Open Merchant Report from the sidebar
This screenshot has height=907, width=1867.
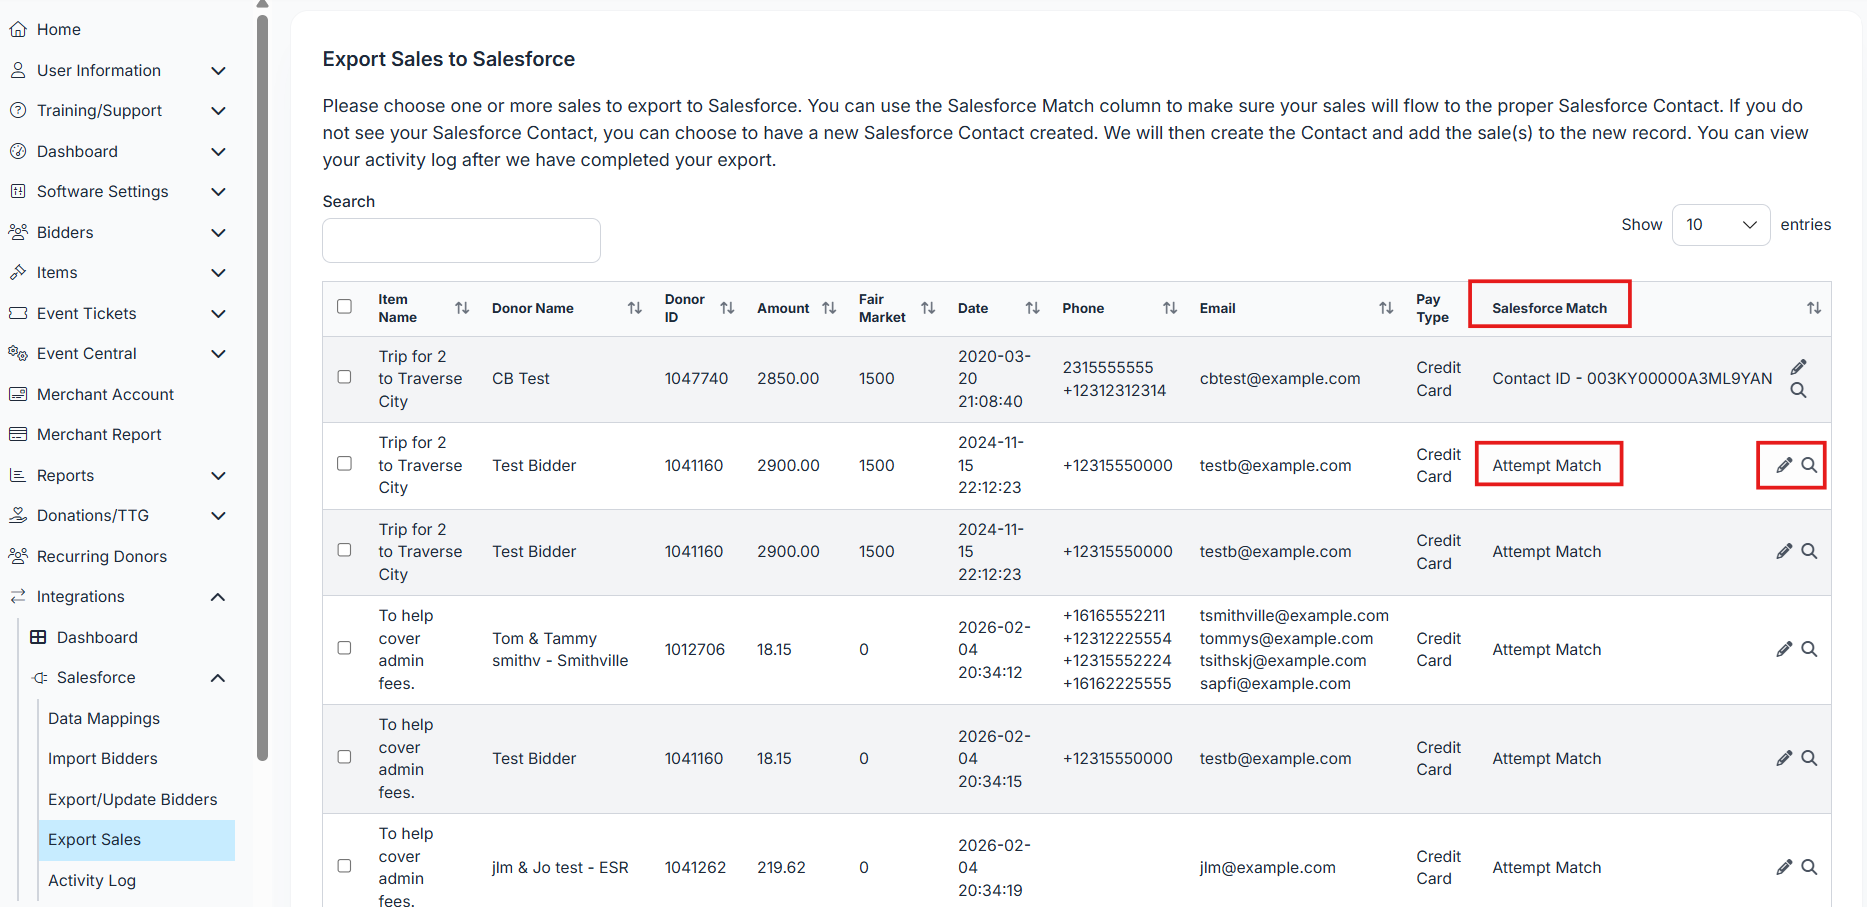(x=99, y=435)
